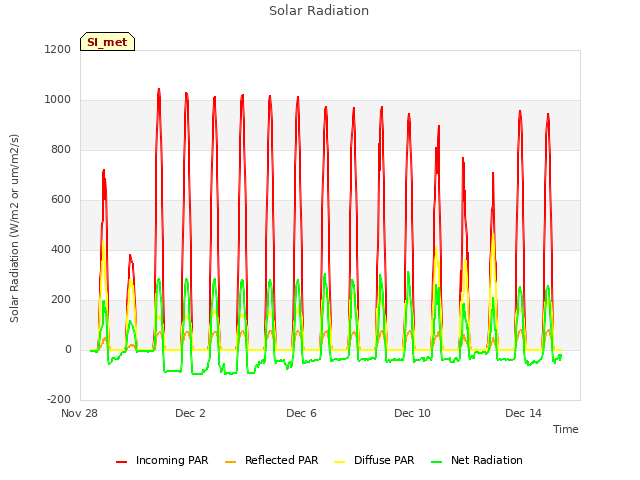This screenshot has height=480, width=640.
Task: Click the 0 y-axis tick label
Action: [x=68, y=350]
